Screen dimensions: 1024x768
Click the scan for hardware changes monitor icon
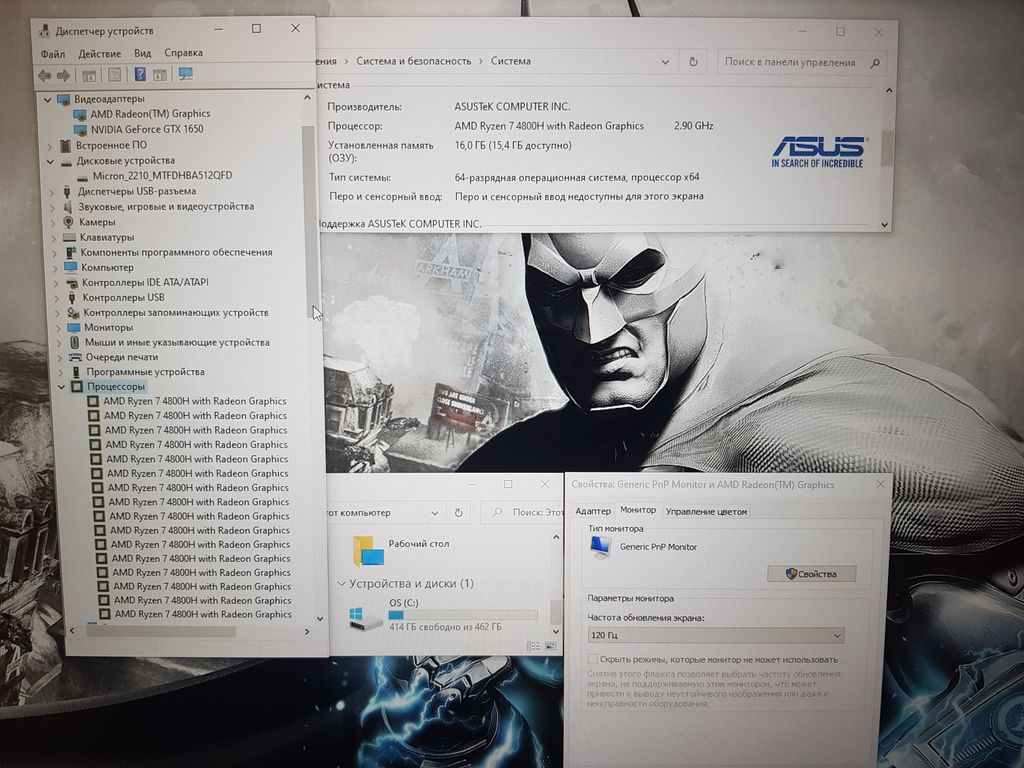click(185, 74)
